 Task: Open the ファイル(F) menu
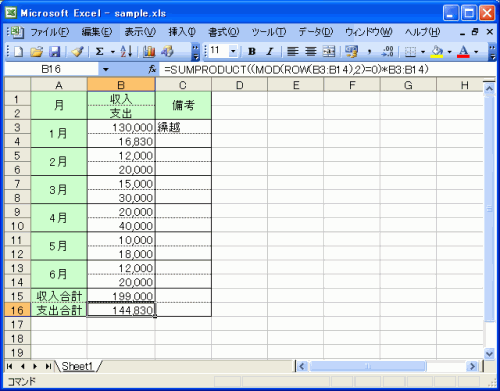point(50,32)
